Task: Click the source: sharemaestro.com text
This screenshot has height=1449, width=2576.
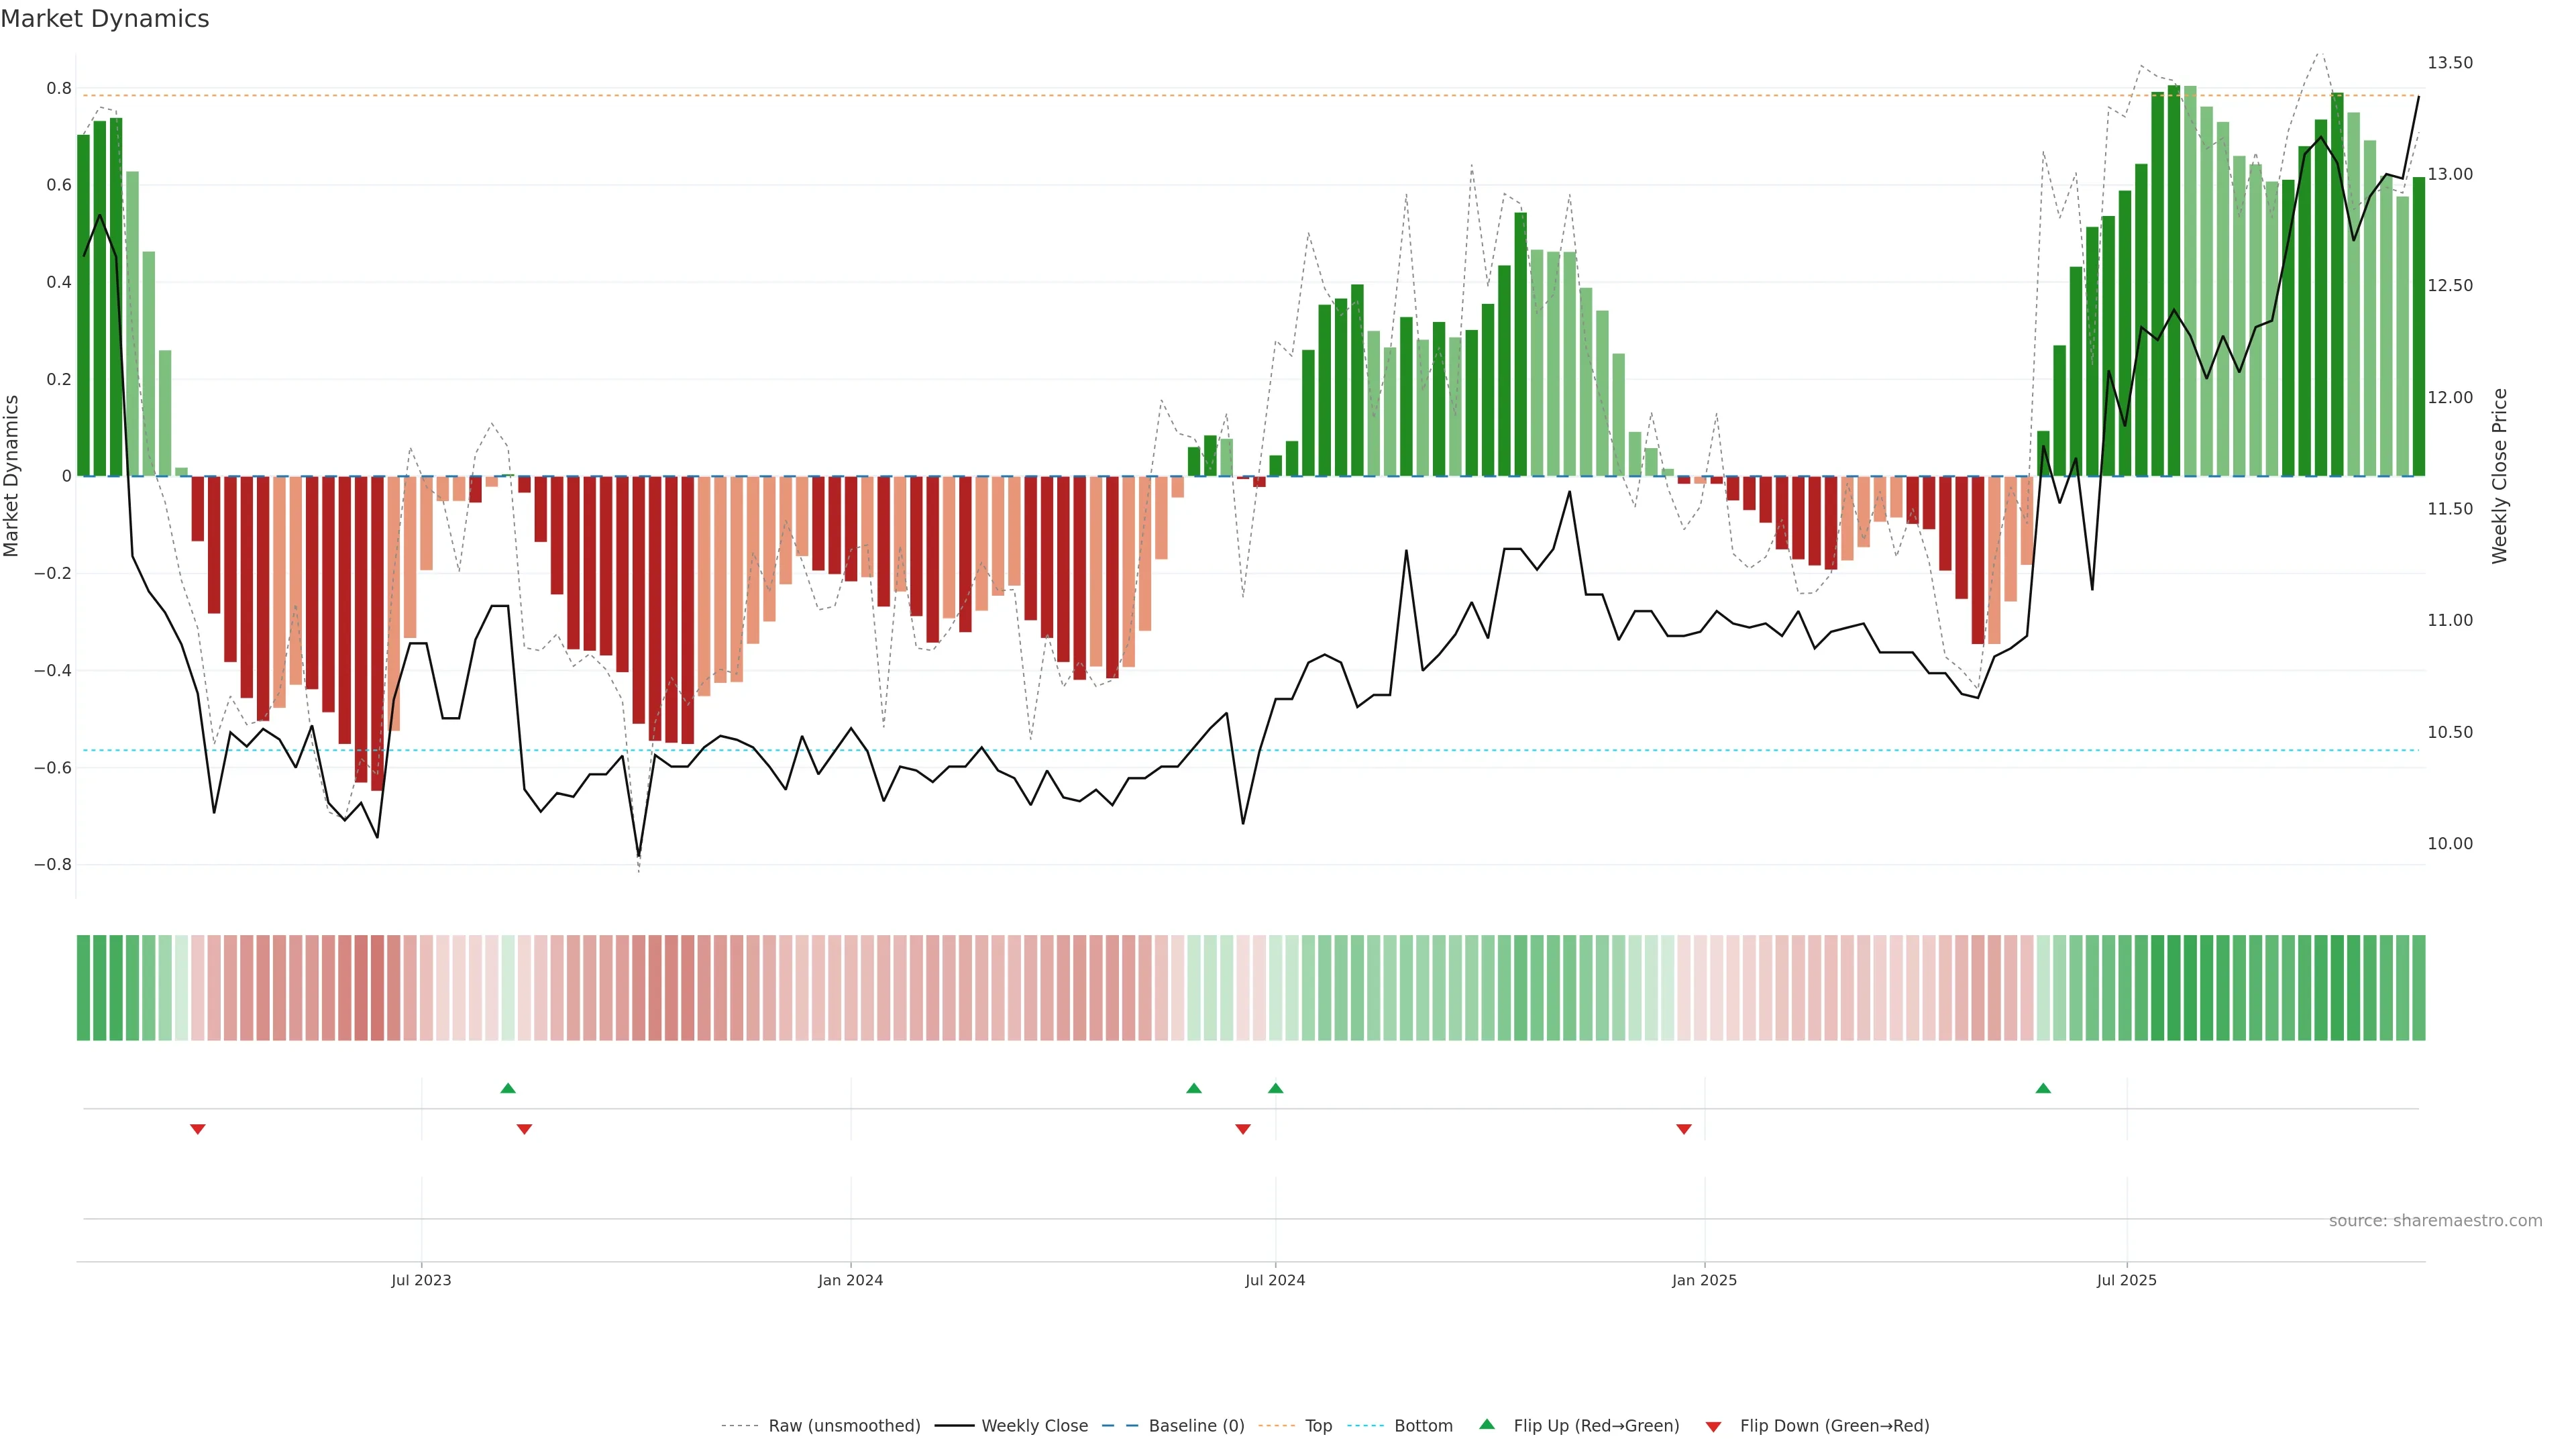Action: point(2435,1220)
